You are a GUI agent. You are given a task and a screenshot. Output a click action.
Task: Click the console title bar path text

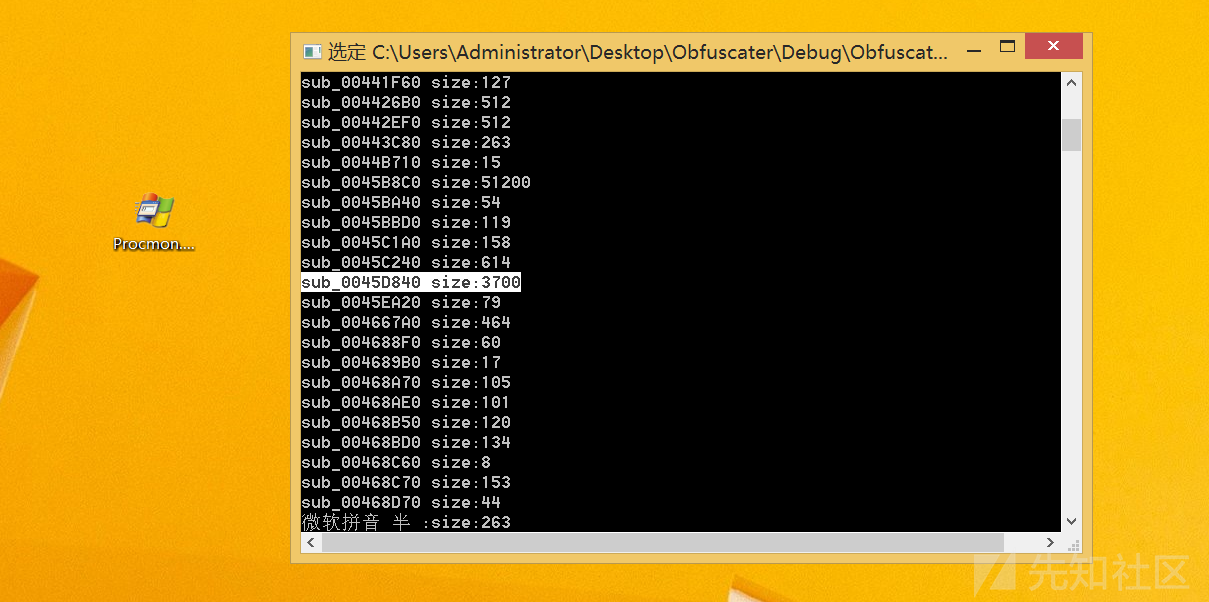638,52
